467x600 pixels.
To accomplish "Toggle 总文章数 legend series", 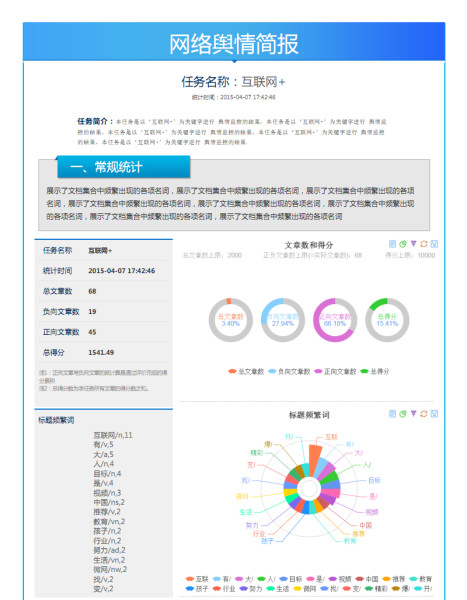I will click(246, 372).
